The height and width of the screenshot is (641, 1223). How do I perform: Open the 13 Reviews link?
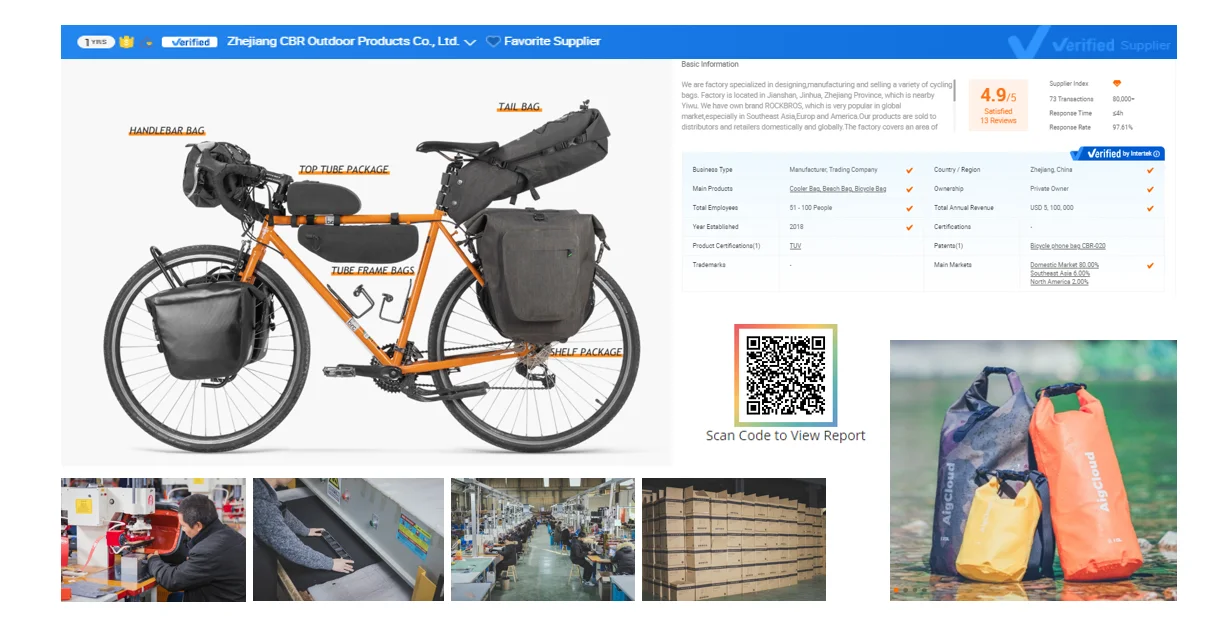click(998, 121)
